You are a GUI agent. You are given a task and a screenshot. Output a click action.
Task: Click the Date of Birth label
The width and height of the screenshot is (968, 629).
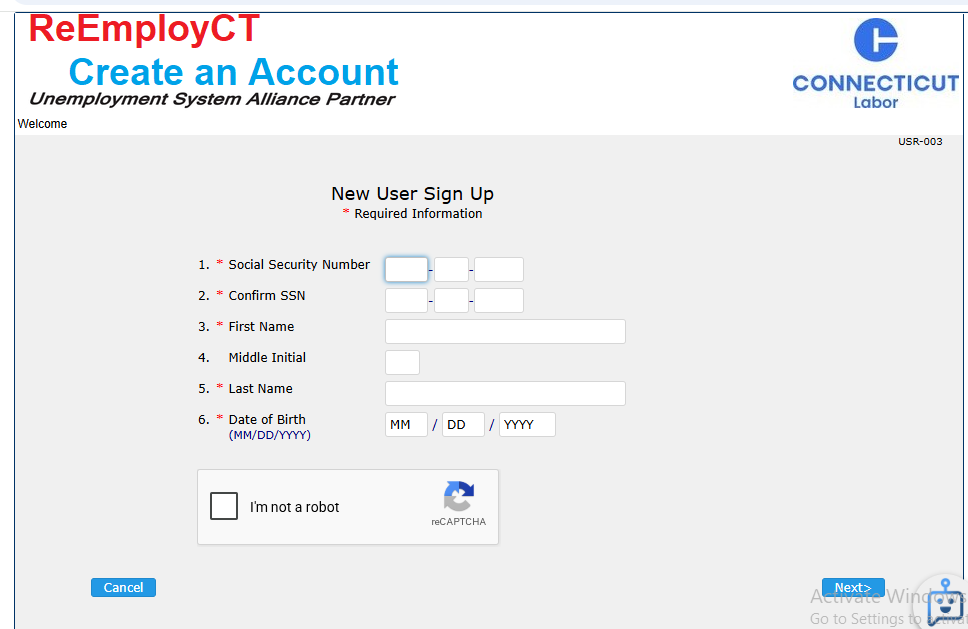(x=267, y=420)
